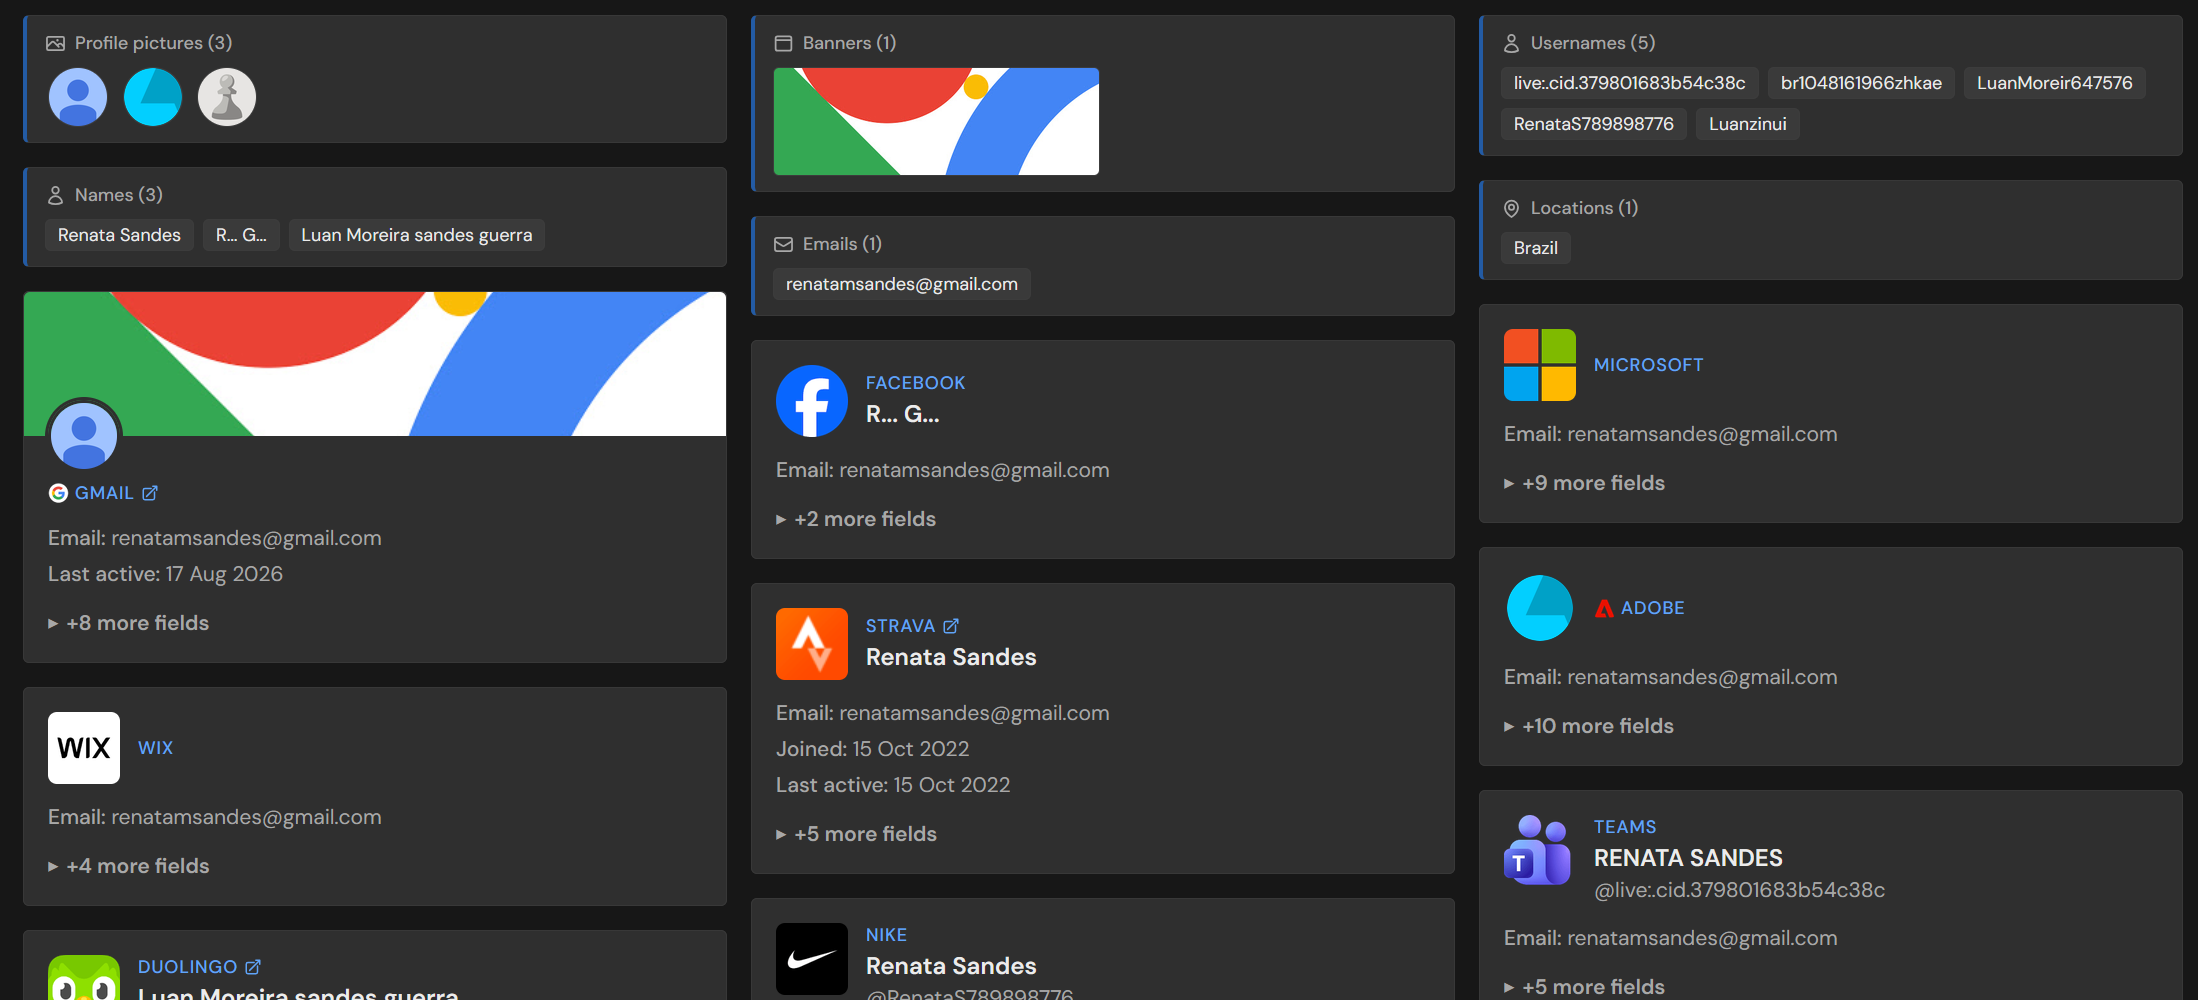The image size is (2198, 1000).
Task: Click the Duolingo owl icon
Action: click(84, 978)
